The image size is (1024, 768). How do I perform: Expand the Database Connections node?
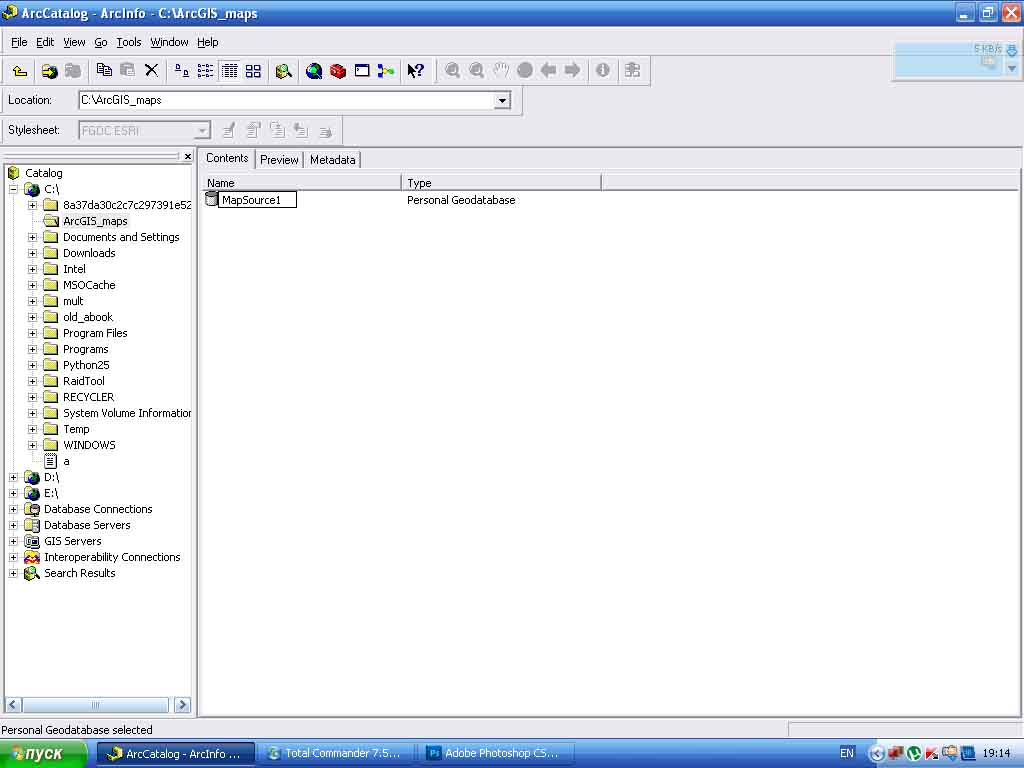(x=13, y=509)
